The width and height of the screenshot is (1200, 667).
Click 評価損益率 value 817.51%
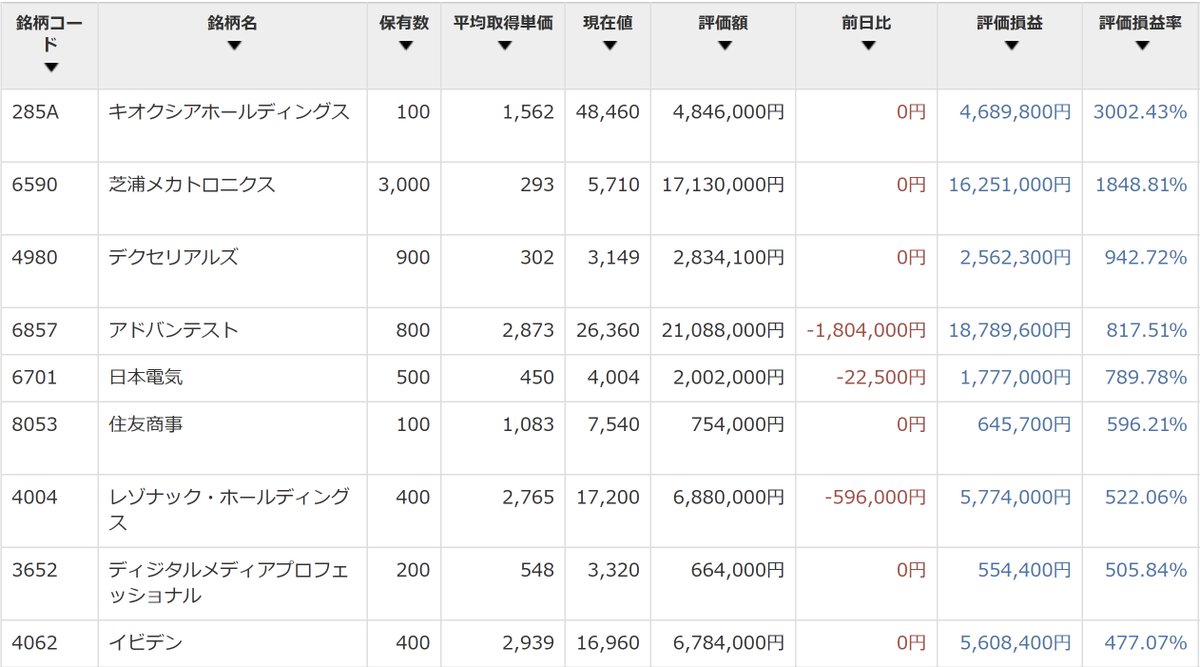click(x=1146, y=330)
